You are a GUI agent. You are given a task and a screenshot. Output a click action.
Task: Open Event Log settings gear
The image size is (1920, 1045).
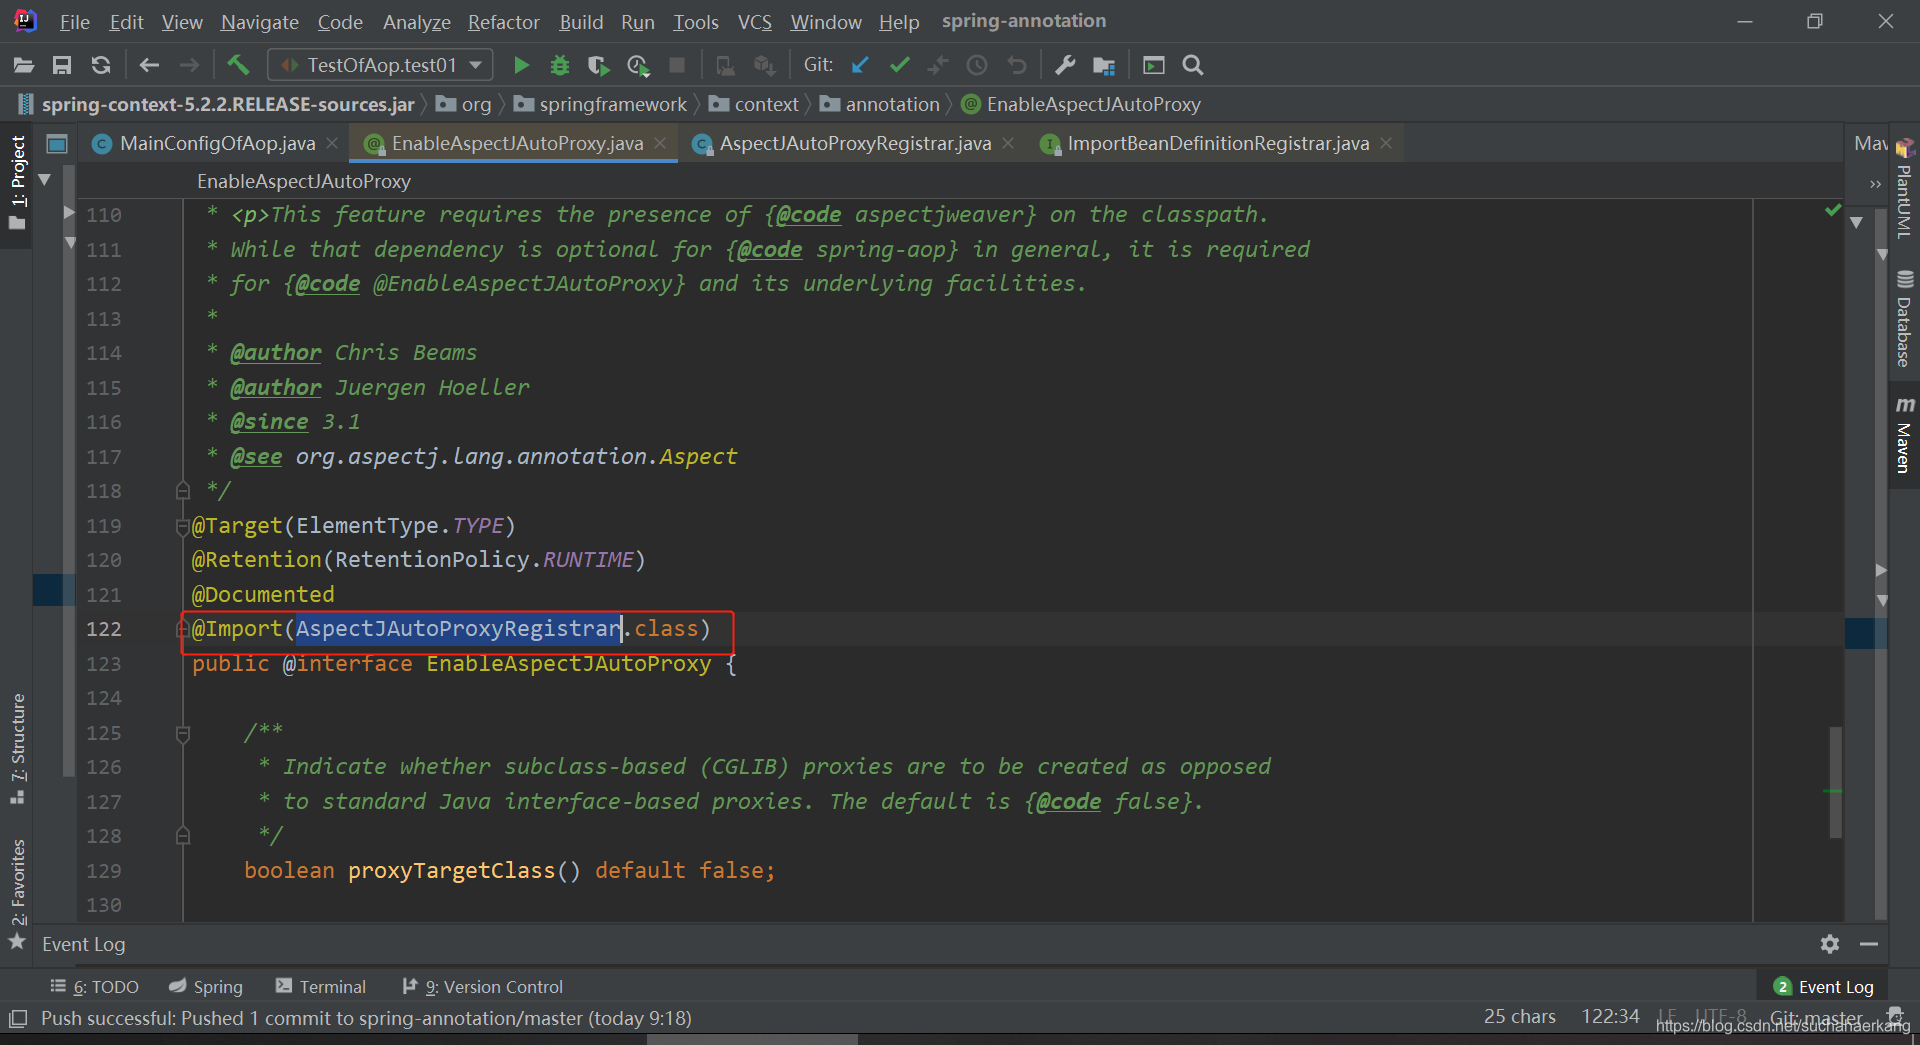(x=1830, y=944)
